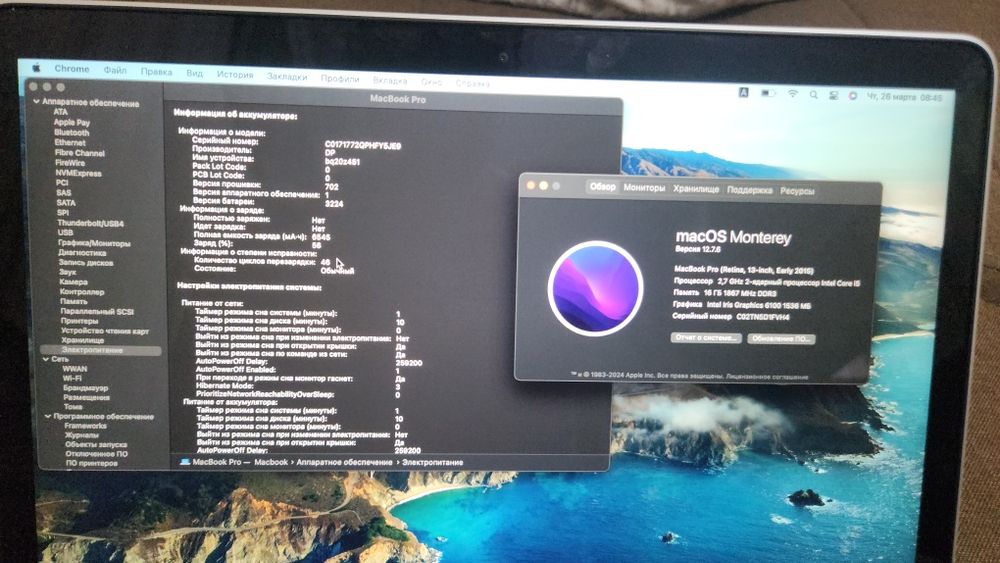Click the Siri icon in menu bar
Screen dimensions: 1000x563
pyautogui.click(x=853, y=96)
